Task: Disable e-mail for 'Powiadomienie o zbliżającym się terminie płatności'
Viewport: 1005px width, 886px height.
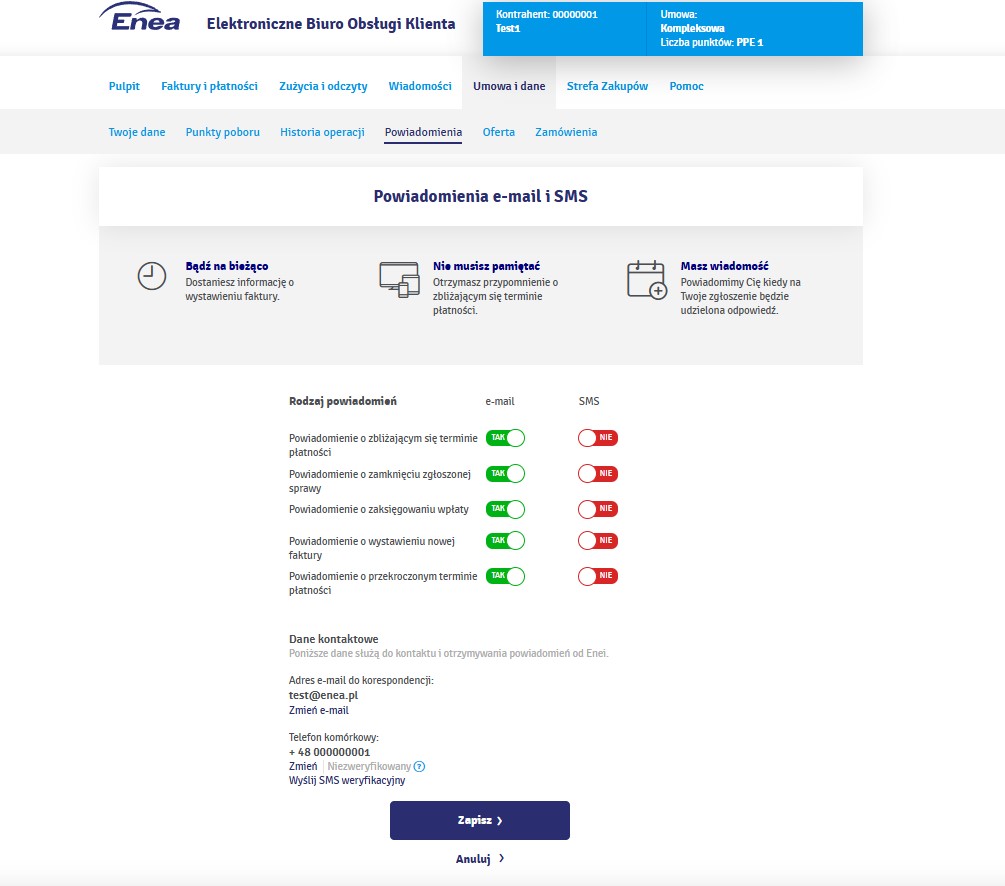Action: click(505, 437)
